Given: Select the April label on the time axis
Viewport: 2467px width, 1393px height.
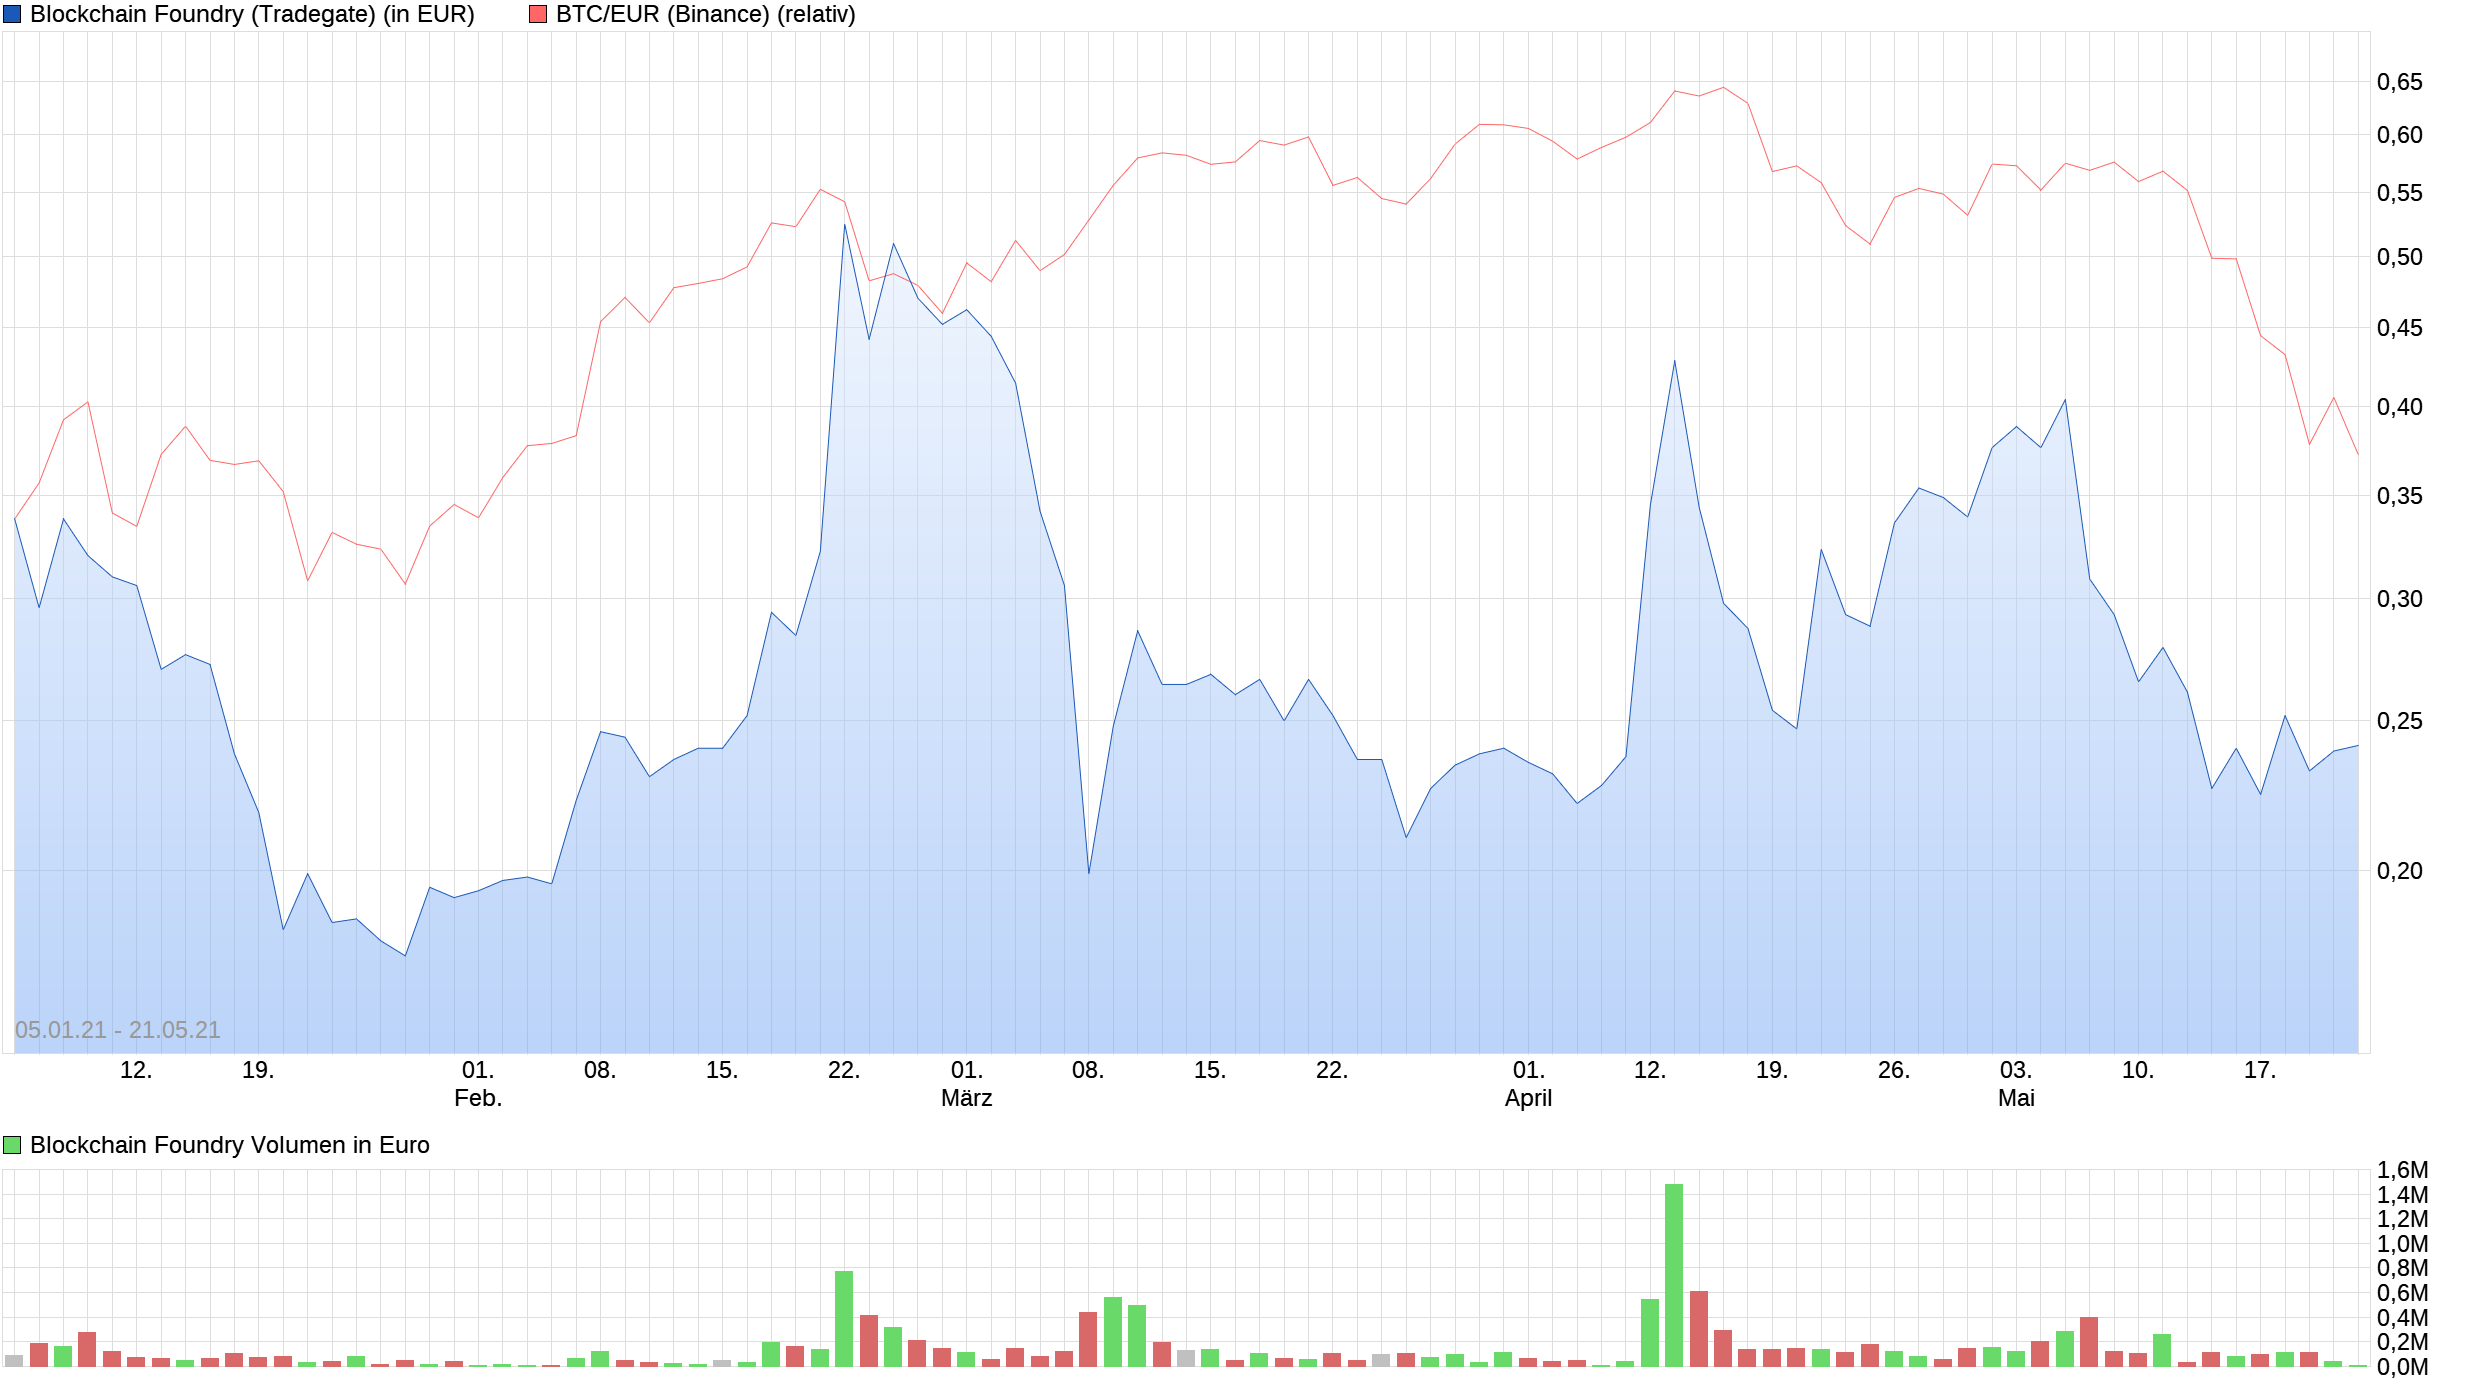Looking at the screenshot, I should tap(1526, 1097).
